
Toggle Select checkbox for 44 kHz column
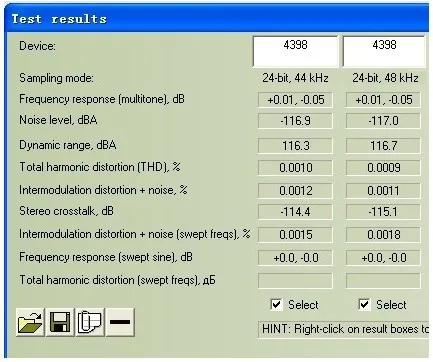(x=276, y=304)
